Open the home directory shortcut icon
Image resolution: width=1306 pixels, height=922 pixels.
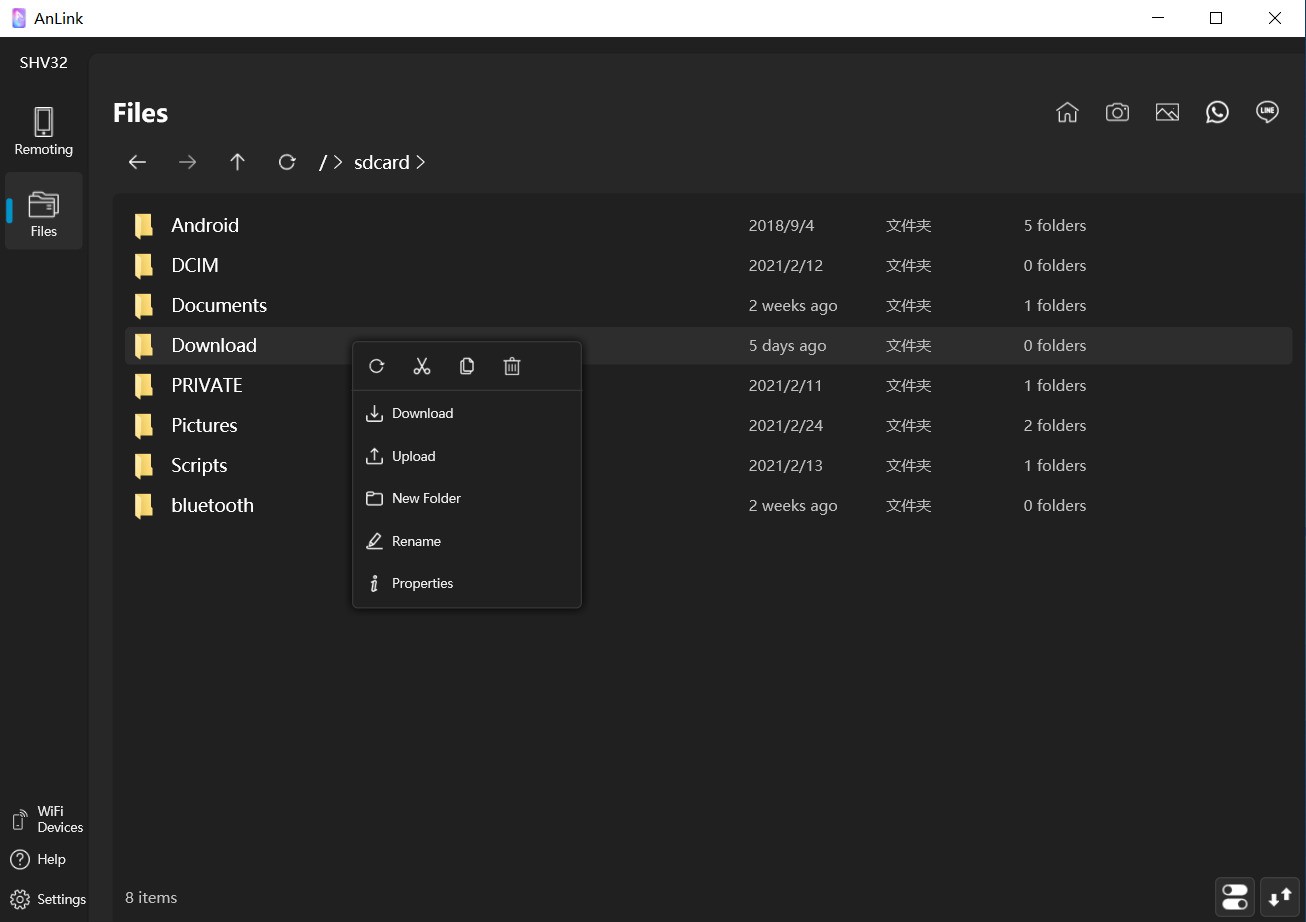tap(1067, 113)
